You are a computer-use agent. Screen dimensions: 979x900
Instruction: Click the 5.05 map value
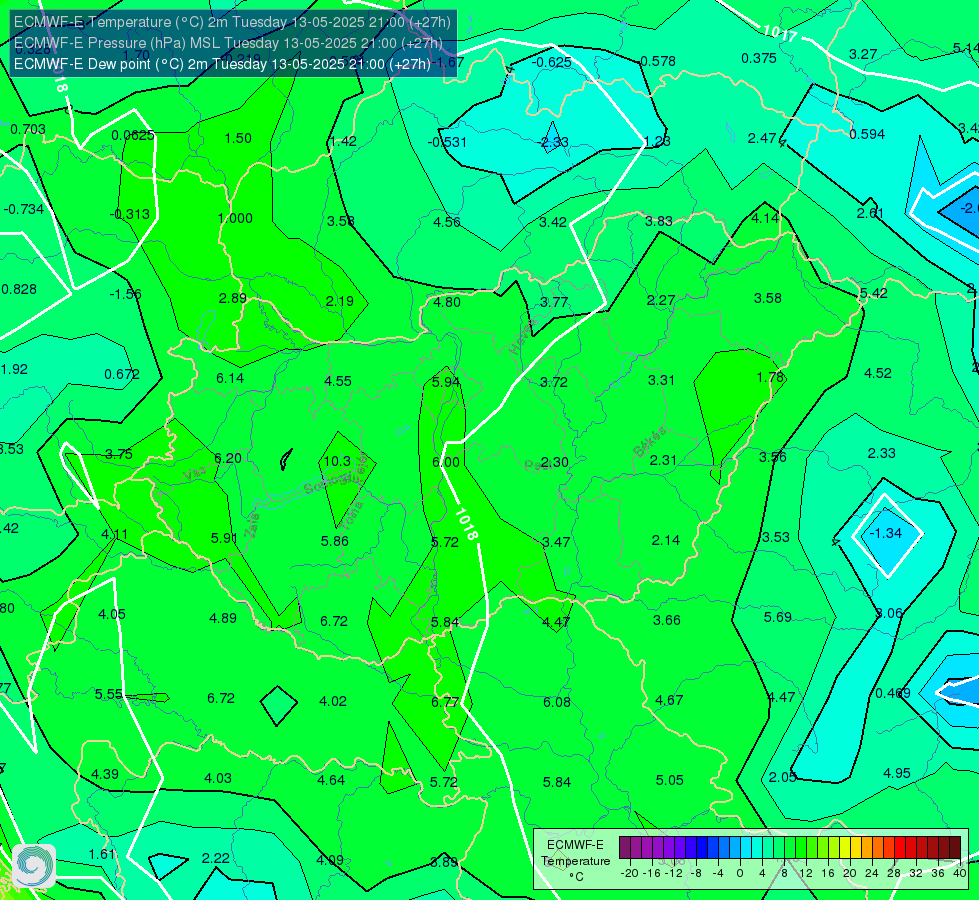(x=669, y=780)
